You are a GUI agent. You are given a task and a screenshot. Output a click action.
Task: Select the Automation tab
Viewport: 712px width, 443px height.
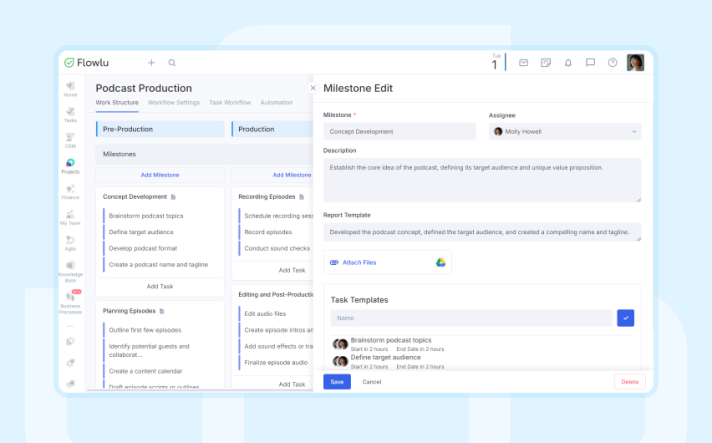(277, 103)
